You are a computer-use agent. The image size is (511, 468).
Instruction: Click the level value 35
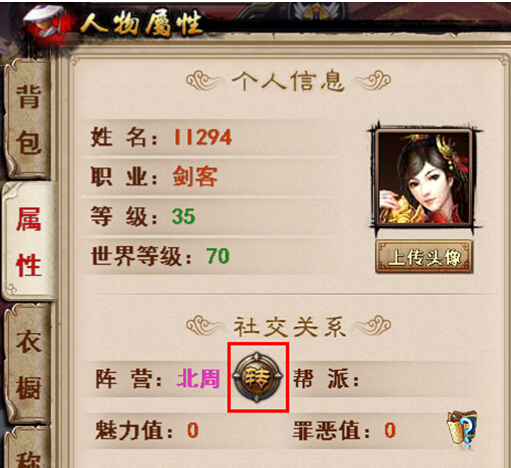183,216
